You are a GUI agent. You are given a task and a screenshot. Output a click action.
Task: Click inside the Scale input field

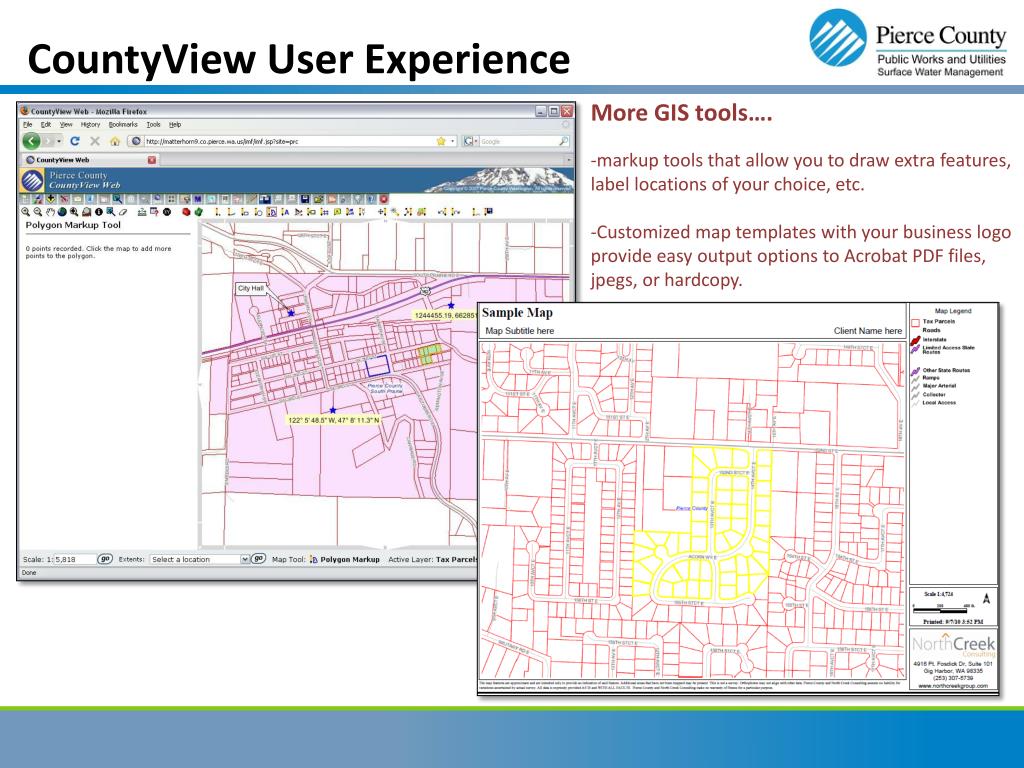[74, 559]
